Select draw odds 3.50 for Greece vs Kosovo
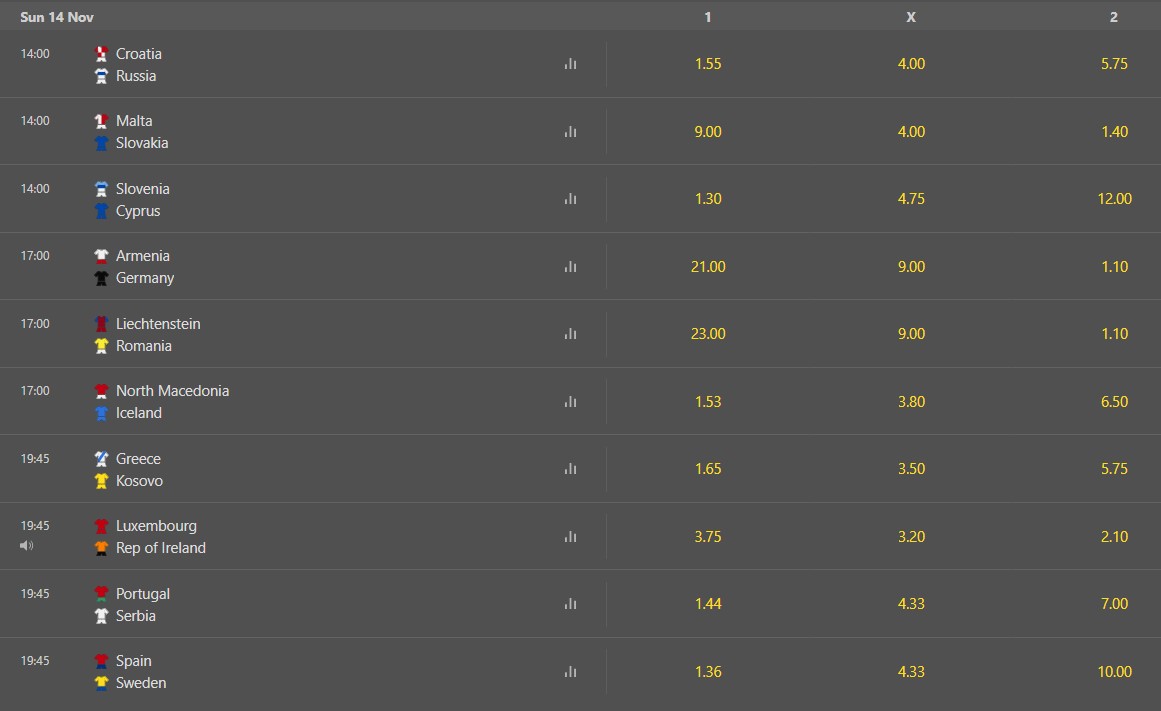The image size is (1161, 711). [x=911, y=469]
